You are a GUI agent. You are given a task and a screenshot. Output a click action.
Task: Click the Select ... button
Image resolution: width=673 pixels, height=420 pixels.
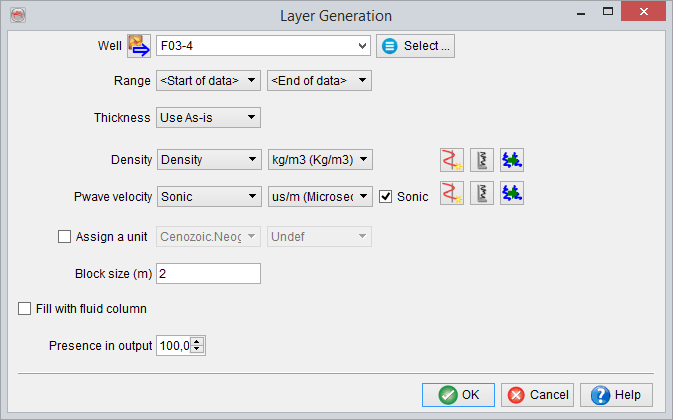[x=416, y=46]
